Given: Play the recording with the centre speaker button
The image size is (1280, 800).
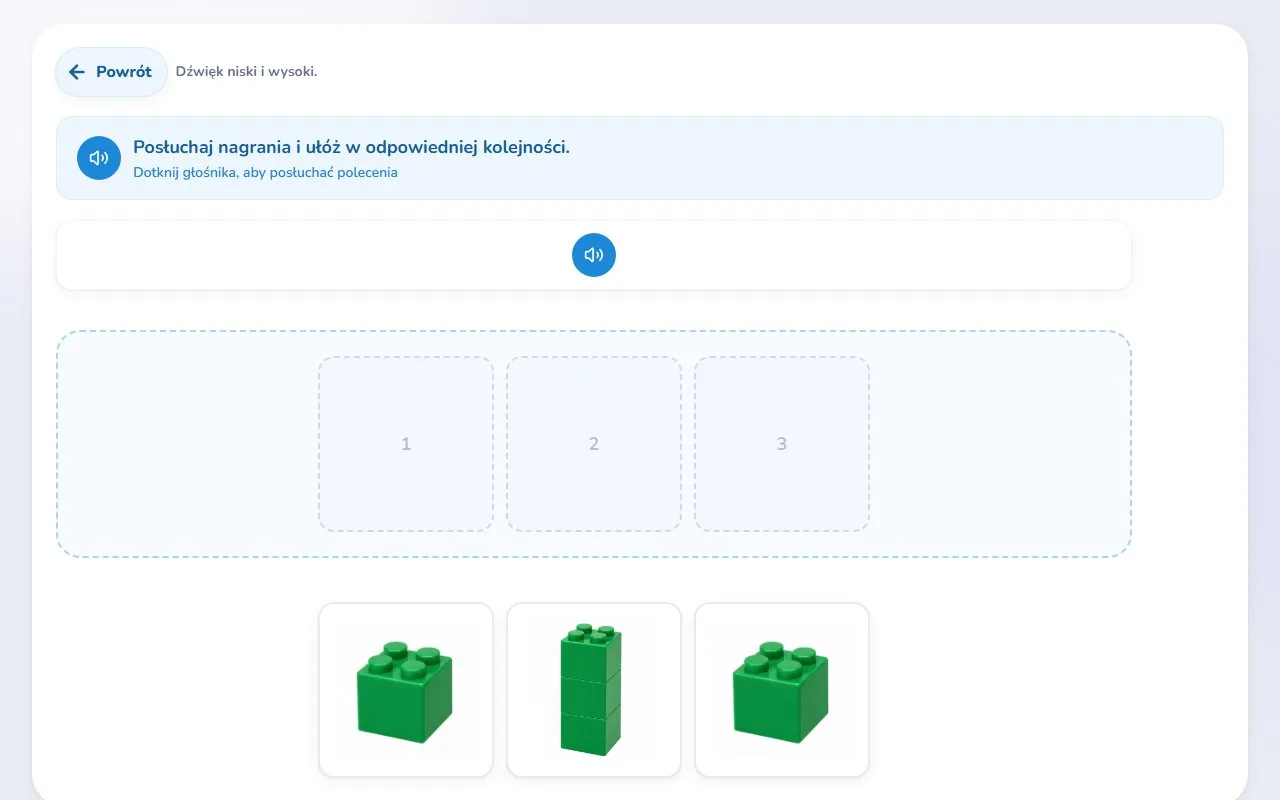Looking at the screenshot, I should pyautogui.click(x=594, y=255).
